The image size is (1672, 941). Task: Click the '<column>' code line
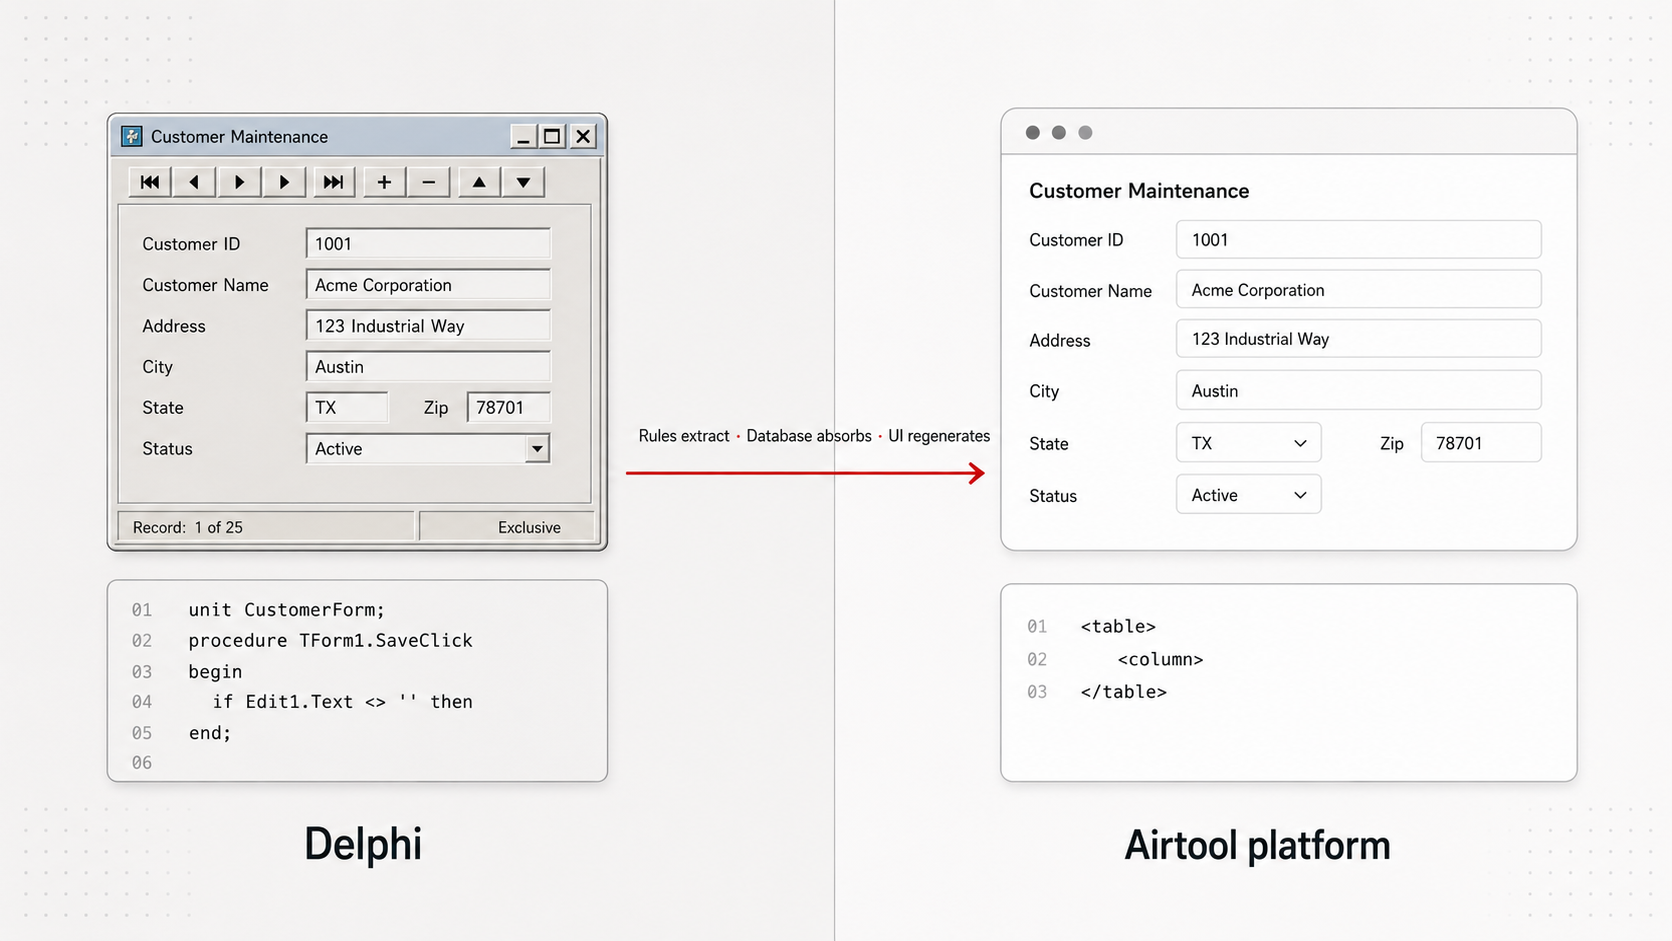point(1160,660)
